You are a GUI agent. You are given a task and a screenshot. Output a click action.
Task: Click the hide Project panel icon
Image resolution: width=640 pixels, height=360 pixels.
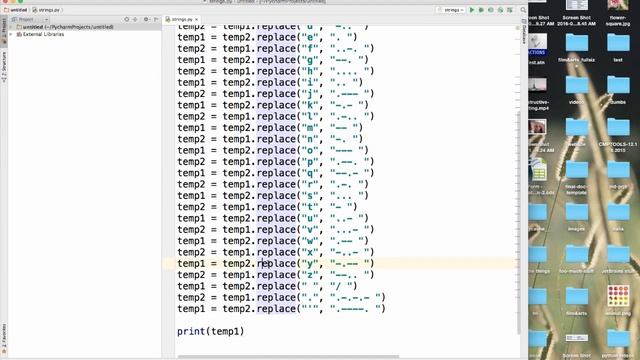click(156, 19)
